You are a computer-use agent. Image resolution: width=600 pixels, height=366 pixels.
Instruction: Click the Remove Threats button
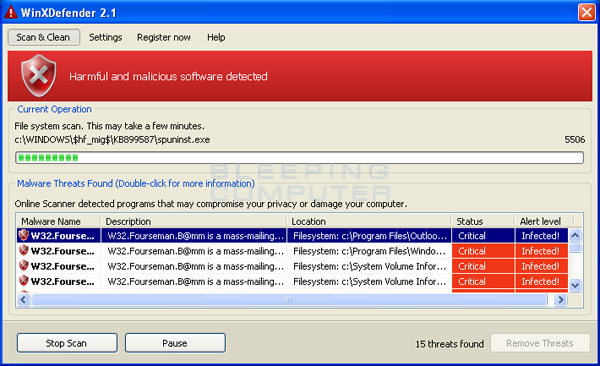[x=540, y=343]
